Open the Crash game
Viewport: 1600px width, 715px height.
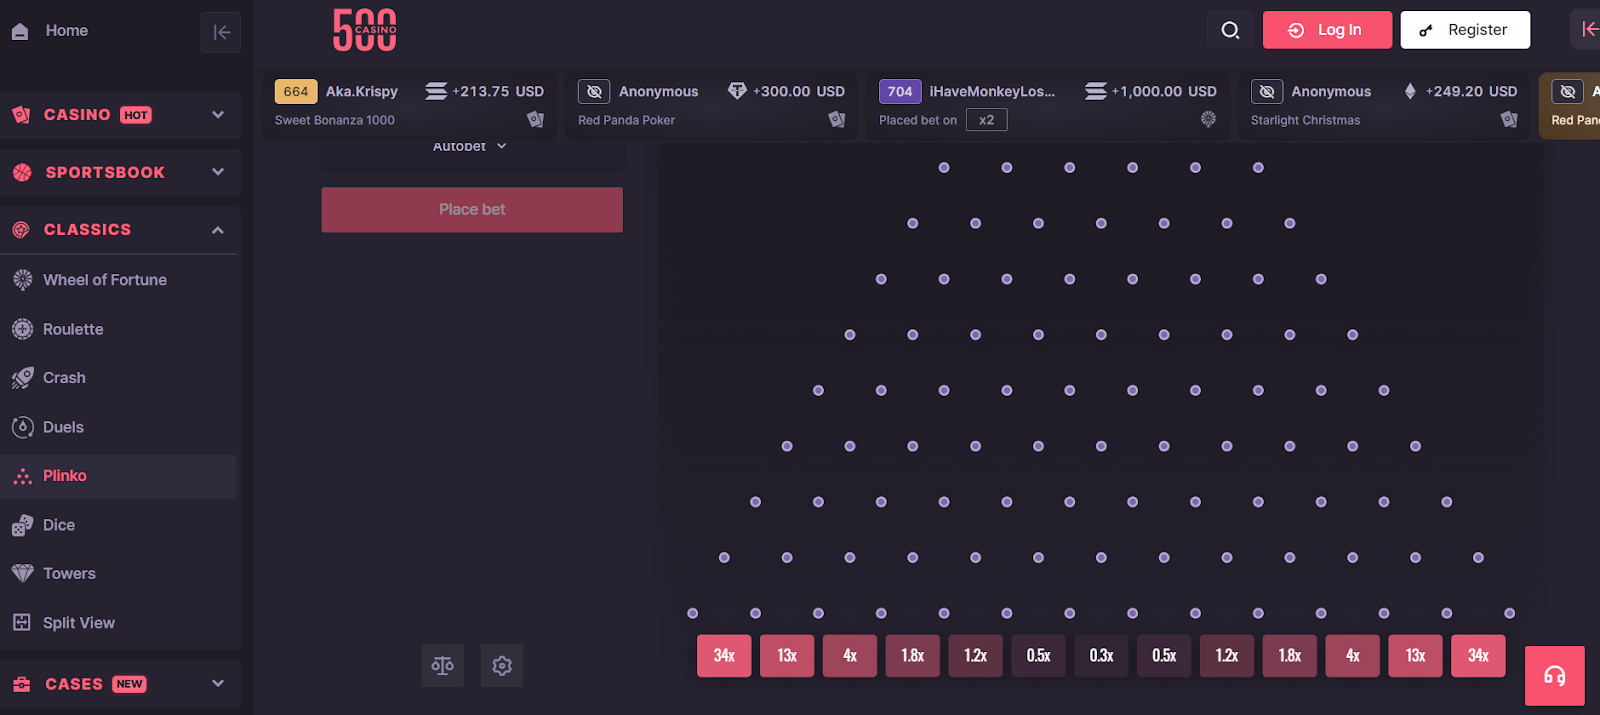click(x=64, y=378)
